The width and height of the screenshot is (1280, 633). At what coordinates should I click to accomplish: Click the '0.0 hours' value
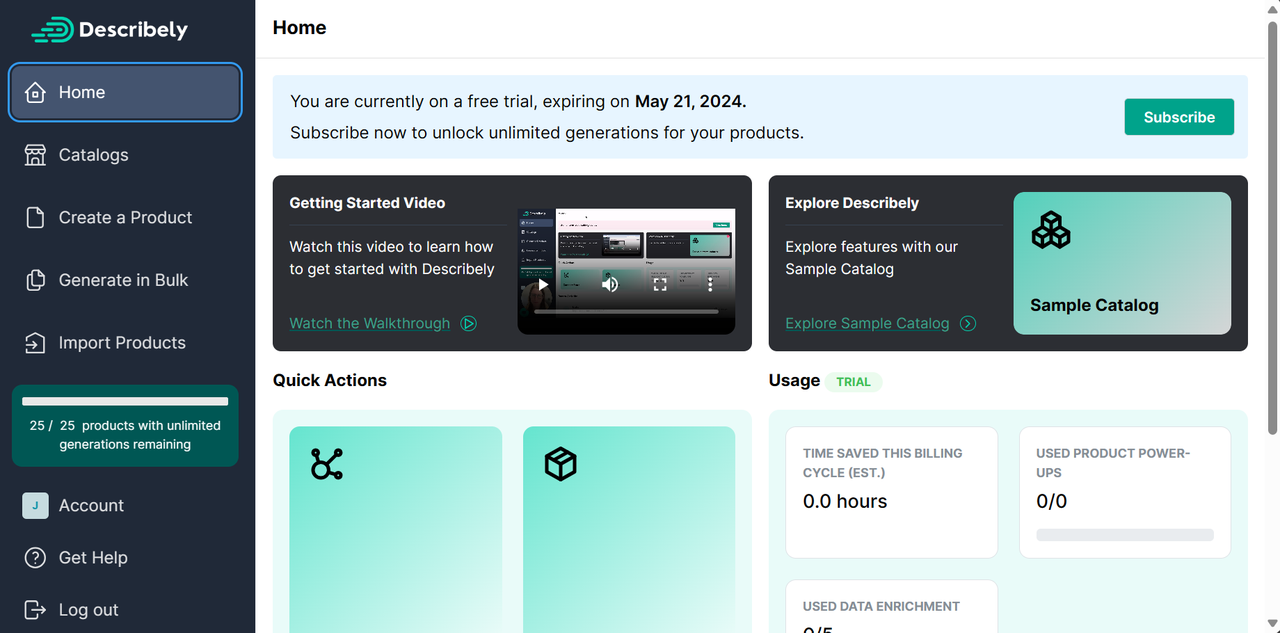(x=845, y=502)
